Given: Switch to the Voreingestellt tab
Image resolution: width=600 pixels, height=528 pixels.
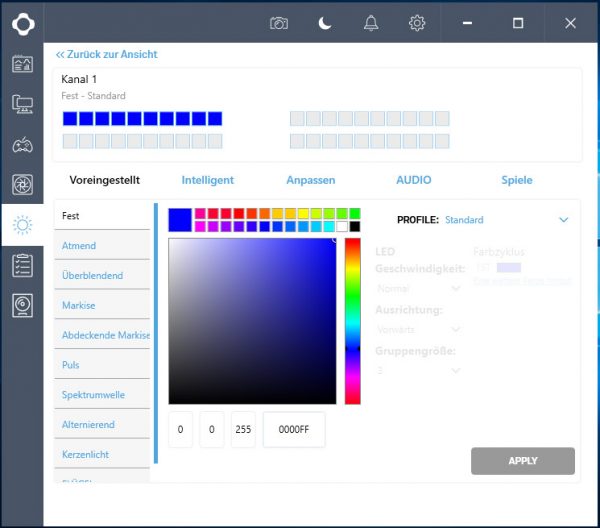Looking at the screenshot, I should pyautogui.click(x=104, y=180).
